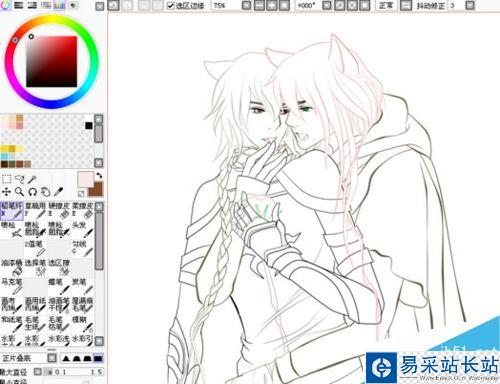Rotate the canvas clockwise

pyautogui.click(x=352, y=5)
